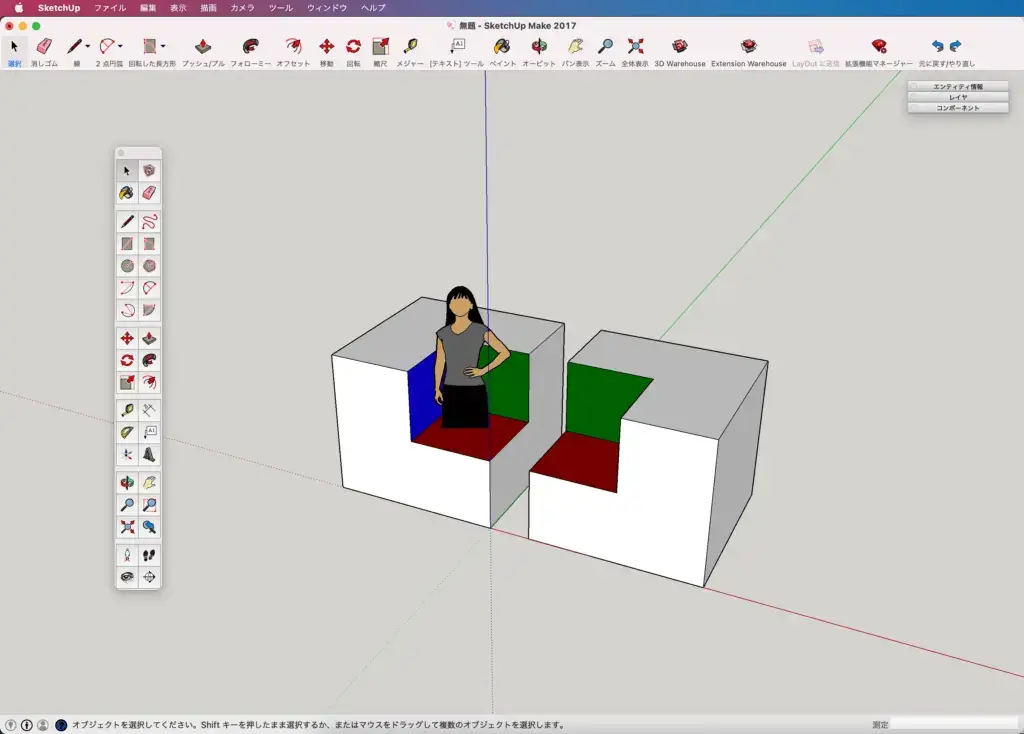The height and width of the screenshot is (734, 1024).
Task: Select the Dimension tool in the floating palette
Action: [150, 410]
